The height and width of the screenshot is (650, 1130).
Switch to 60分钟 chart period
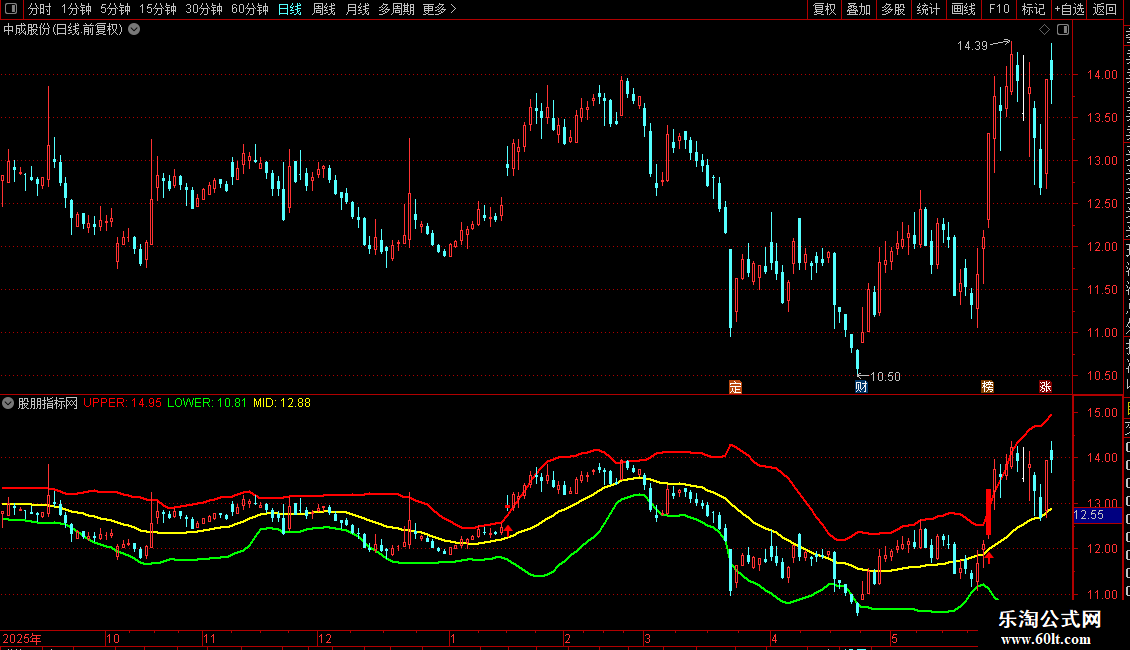(250, 9)
